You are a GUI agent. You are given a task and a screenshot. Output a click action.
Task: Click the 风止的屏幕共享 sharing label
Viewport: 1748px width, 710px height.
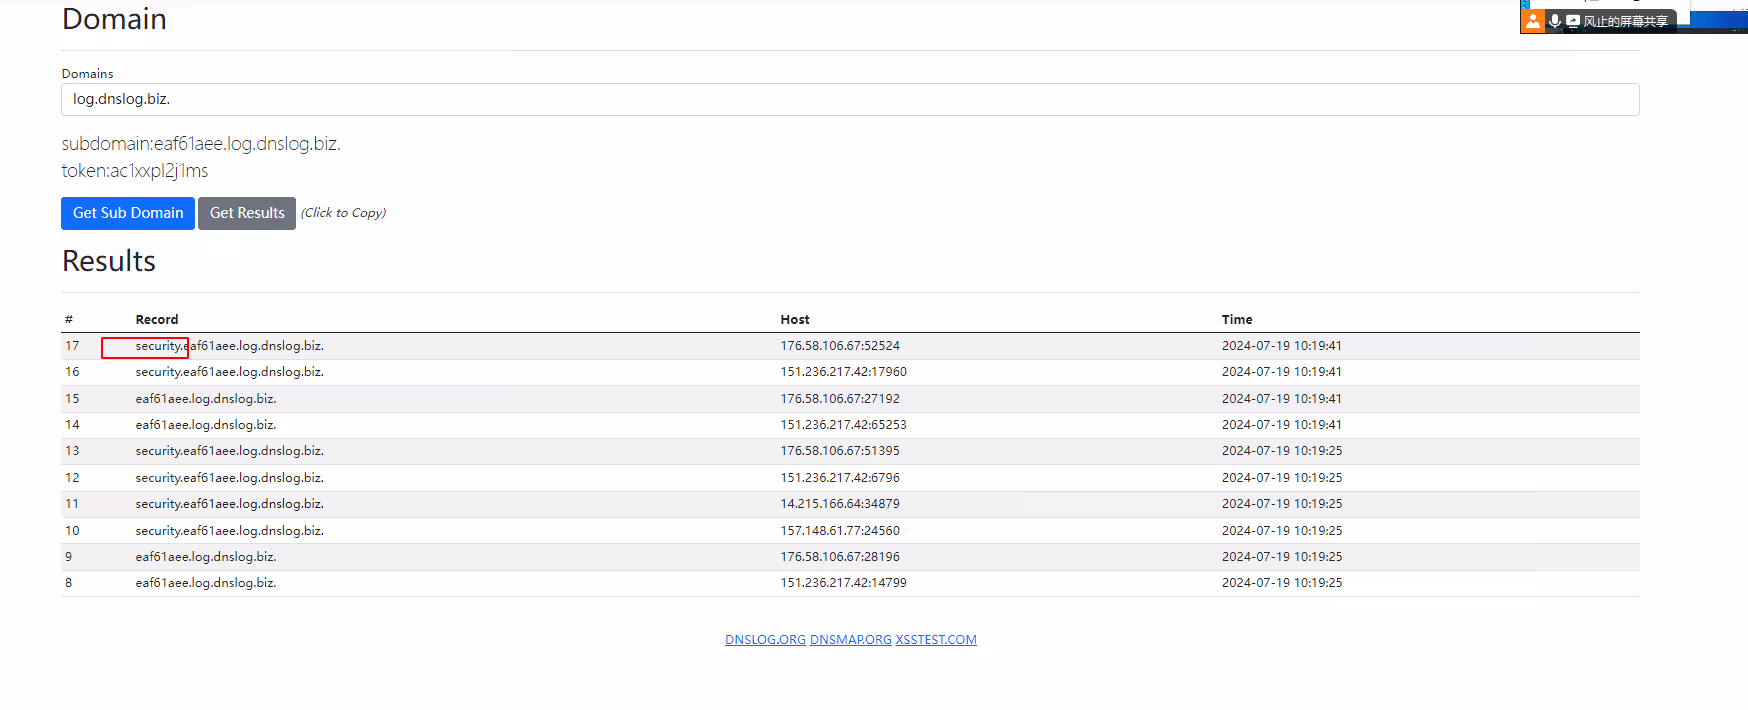tap(1625, 21)
